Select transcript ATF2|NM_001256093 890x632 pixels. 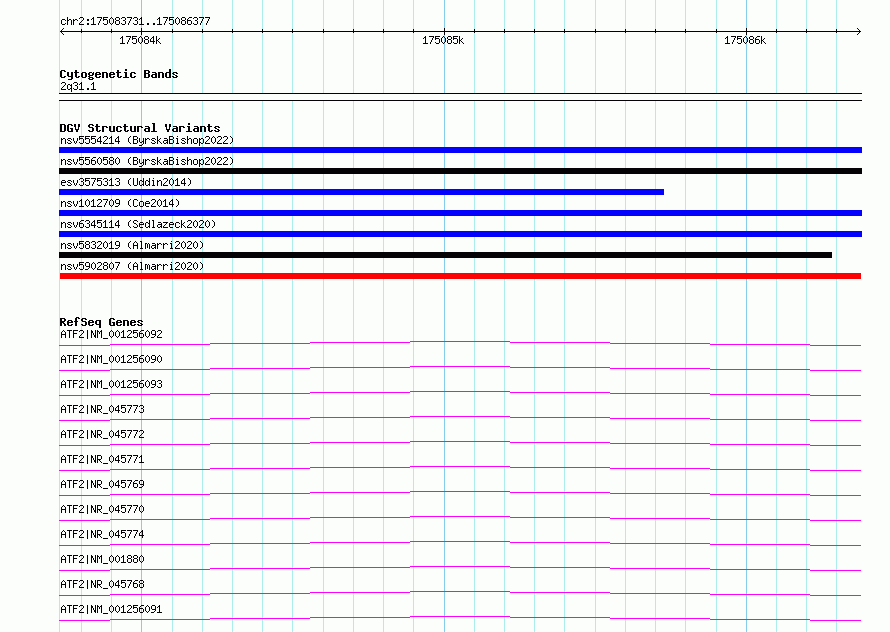tap(111, 384)
